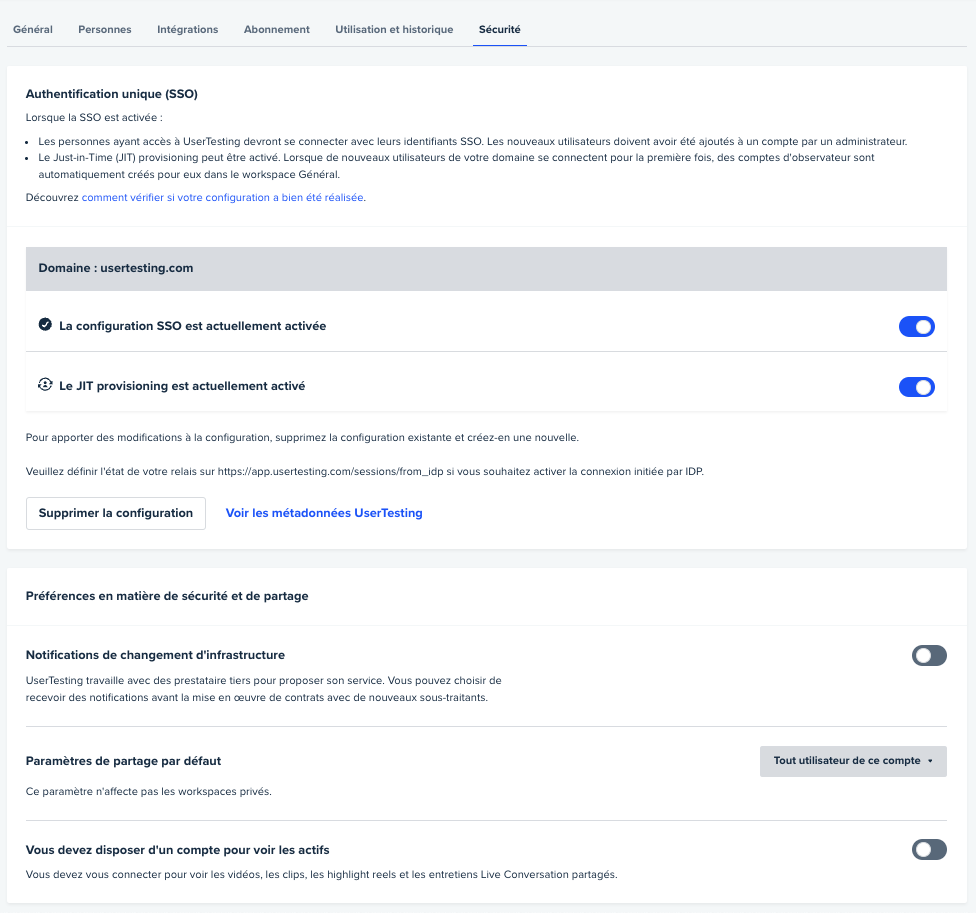
Task: Click the Sécurité tab
Action: (x=499, y=30)
